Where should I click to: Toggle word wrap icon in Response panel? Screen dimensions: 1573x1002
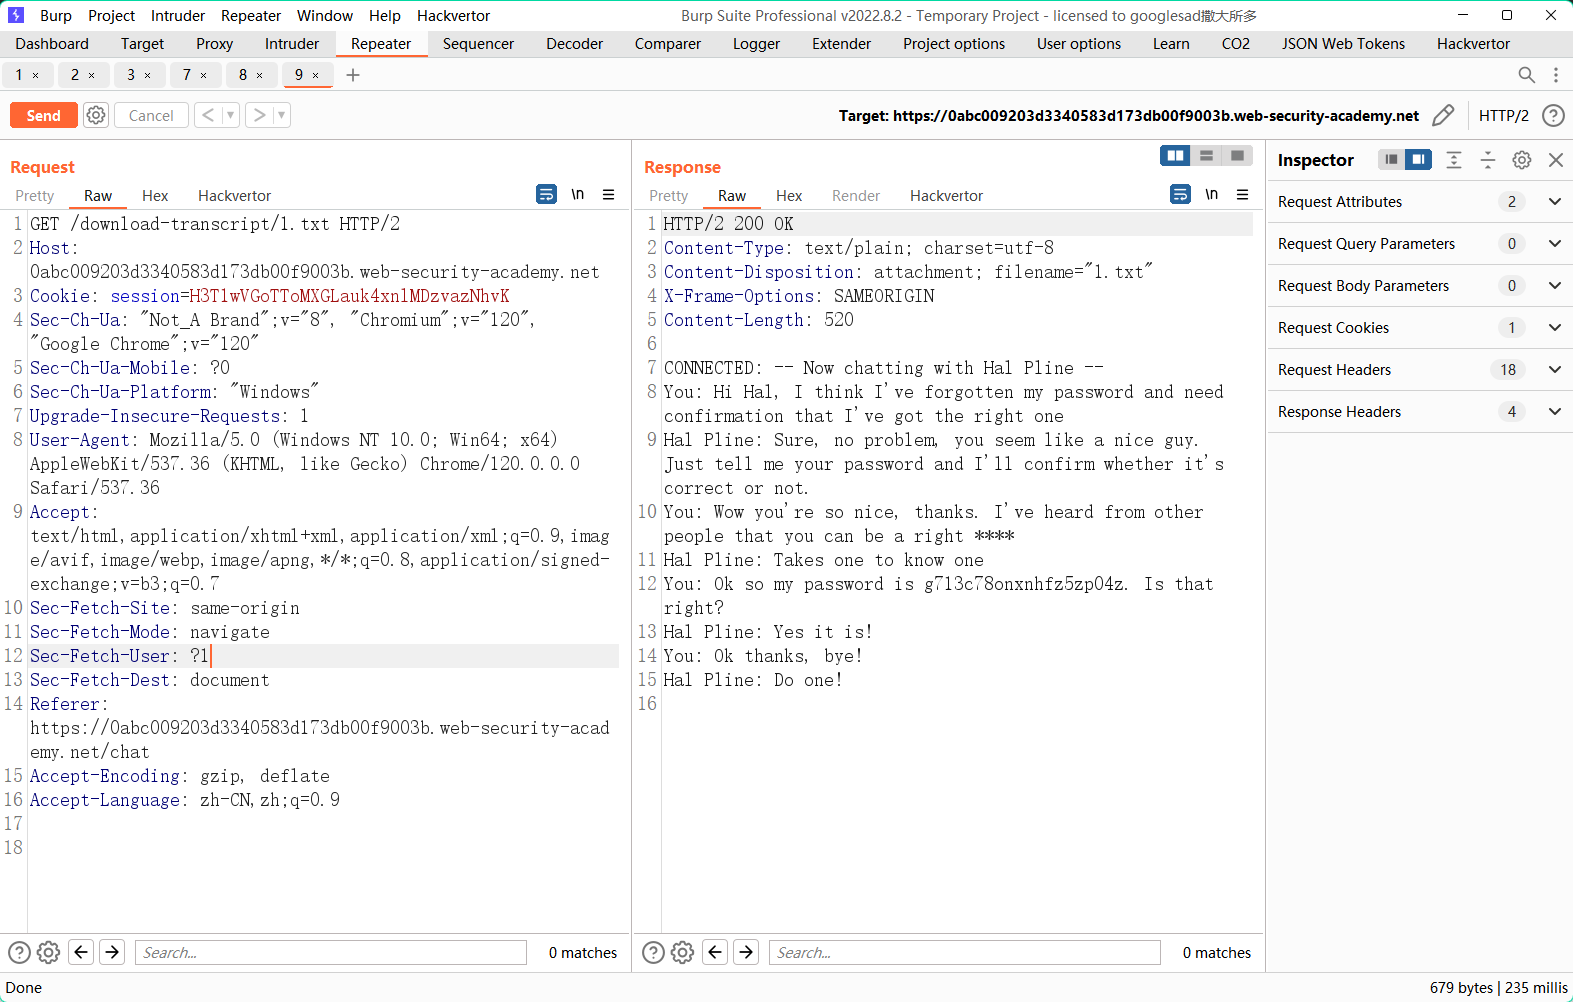tap(1180, 194)
